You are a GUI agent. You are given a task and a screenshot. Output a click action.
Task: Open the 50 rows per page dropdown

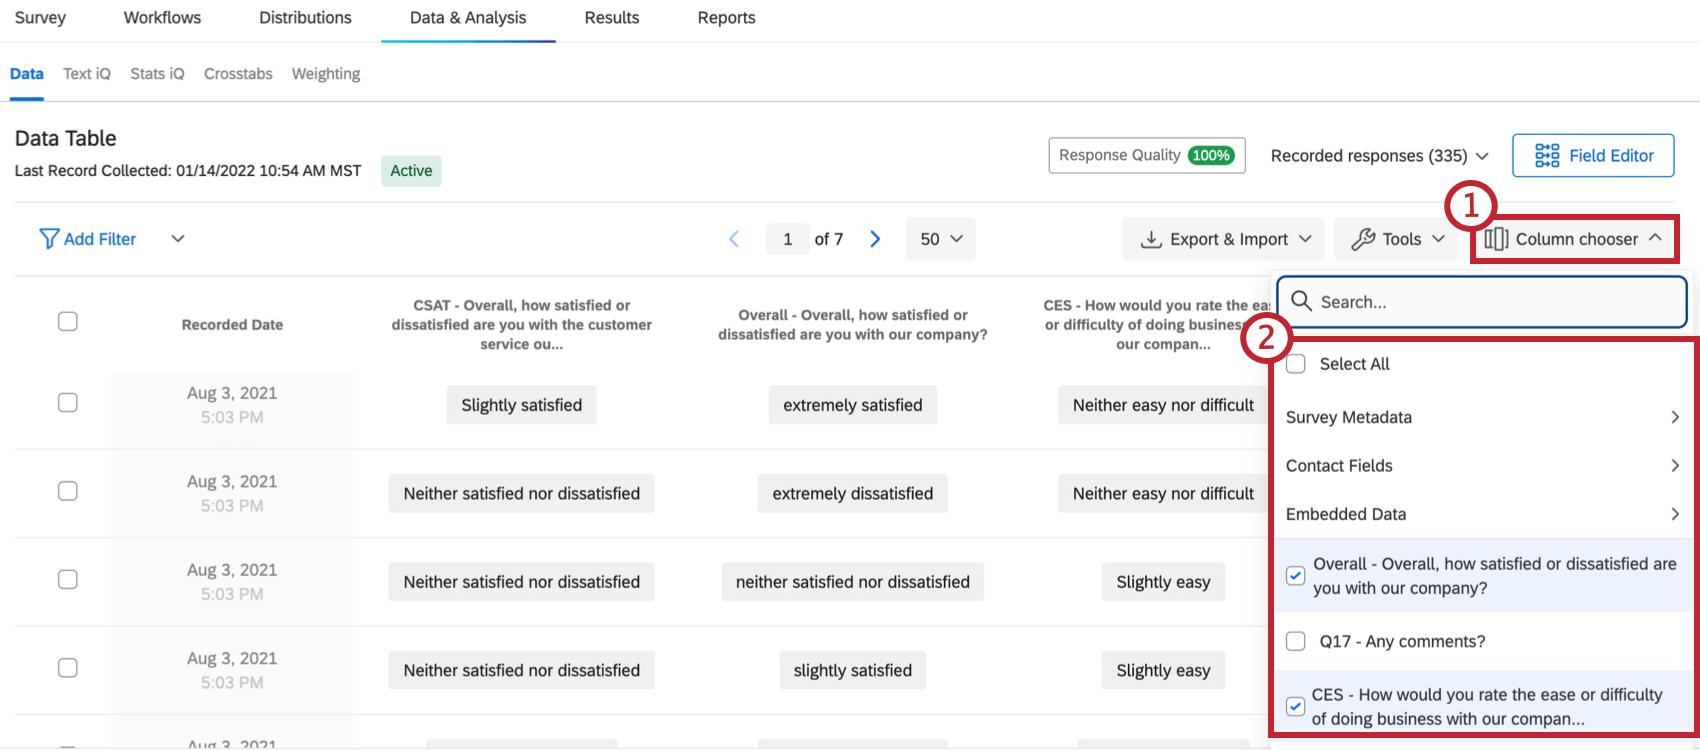coord(940,239)
